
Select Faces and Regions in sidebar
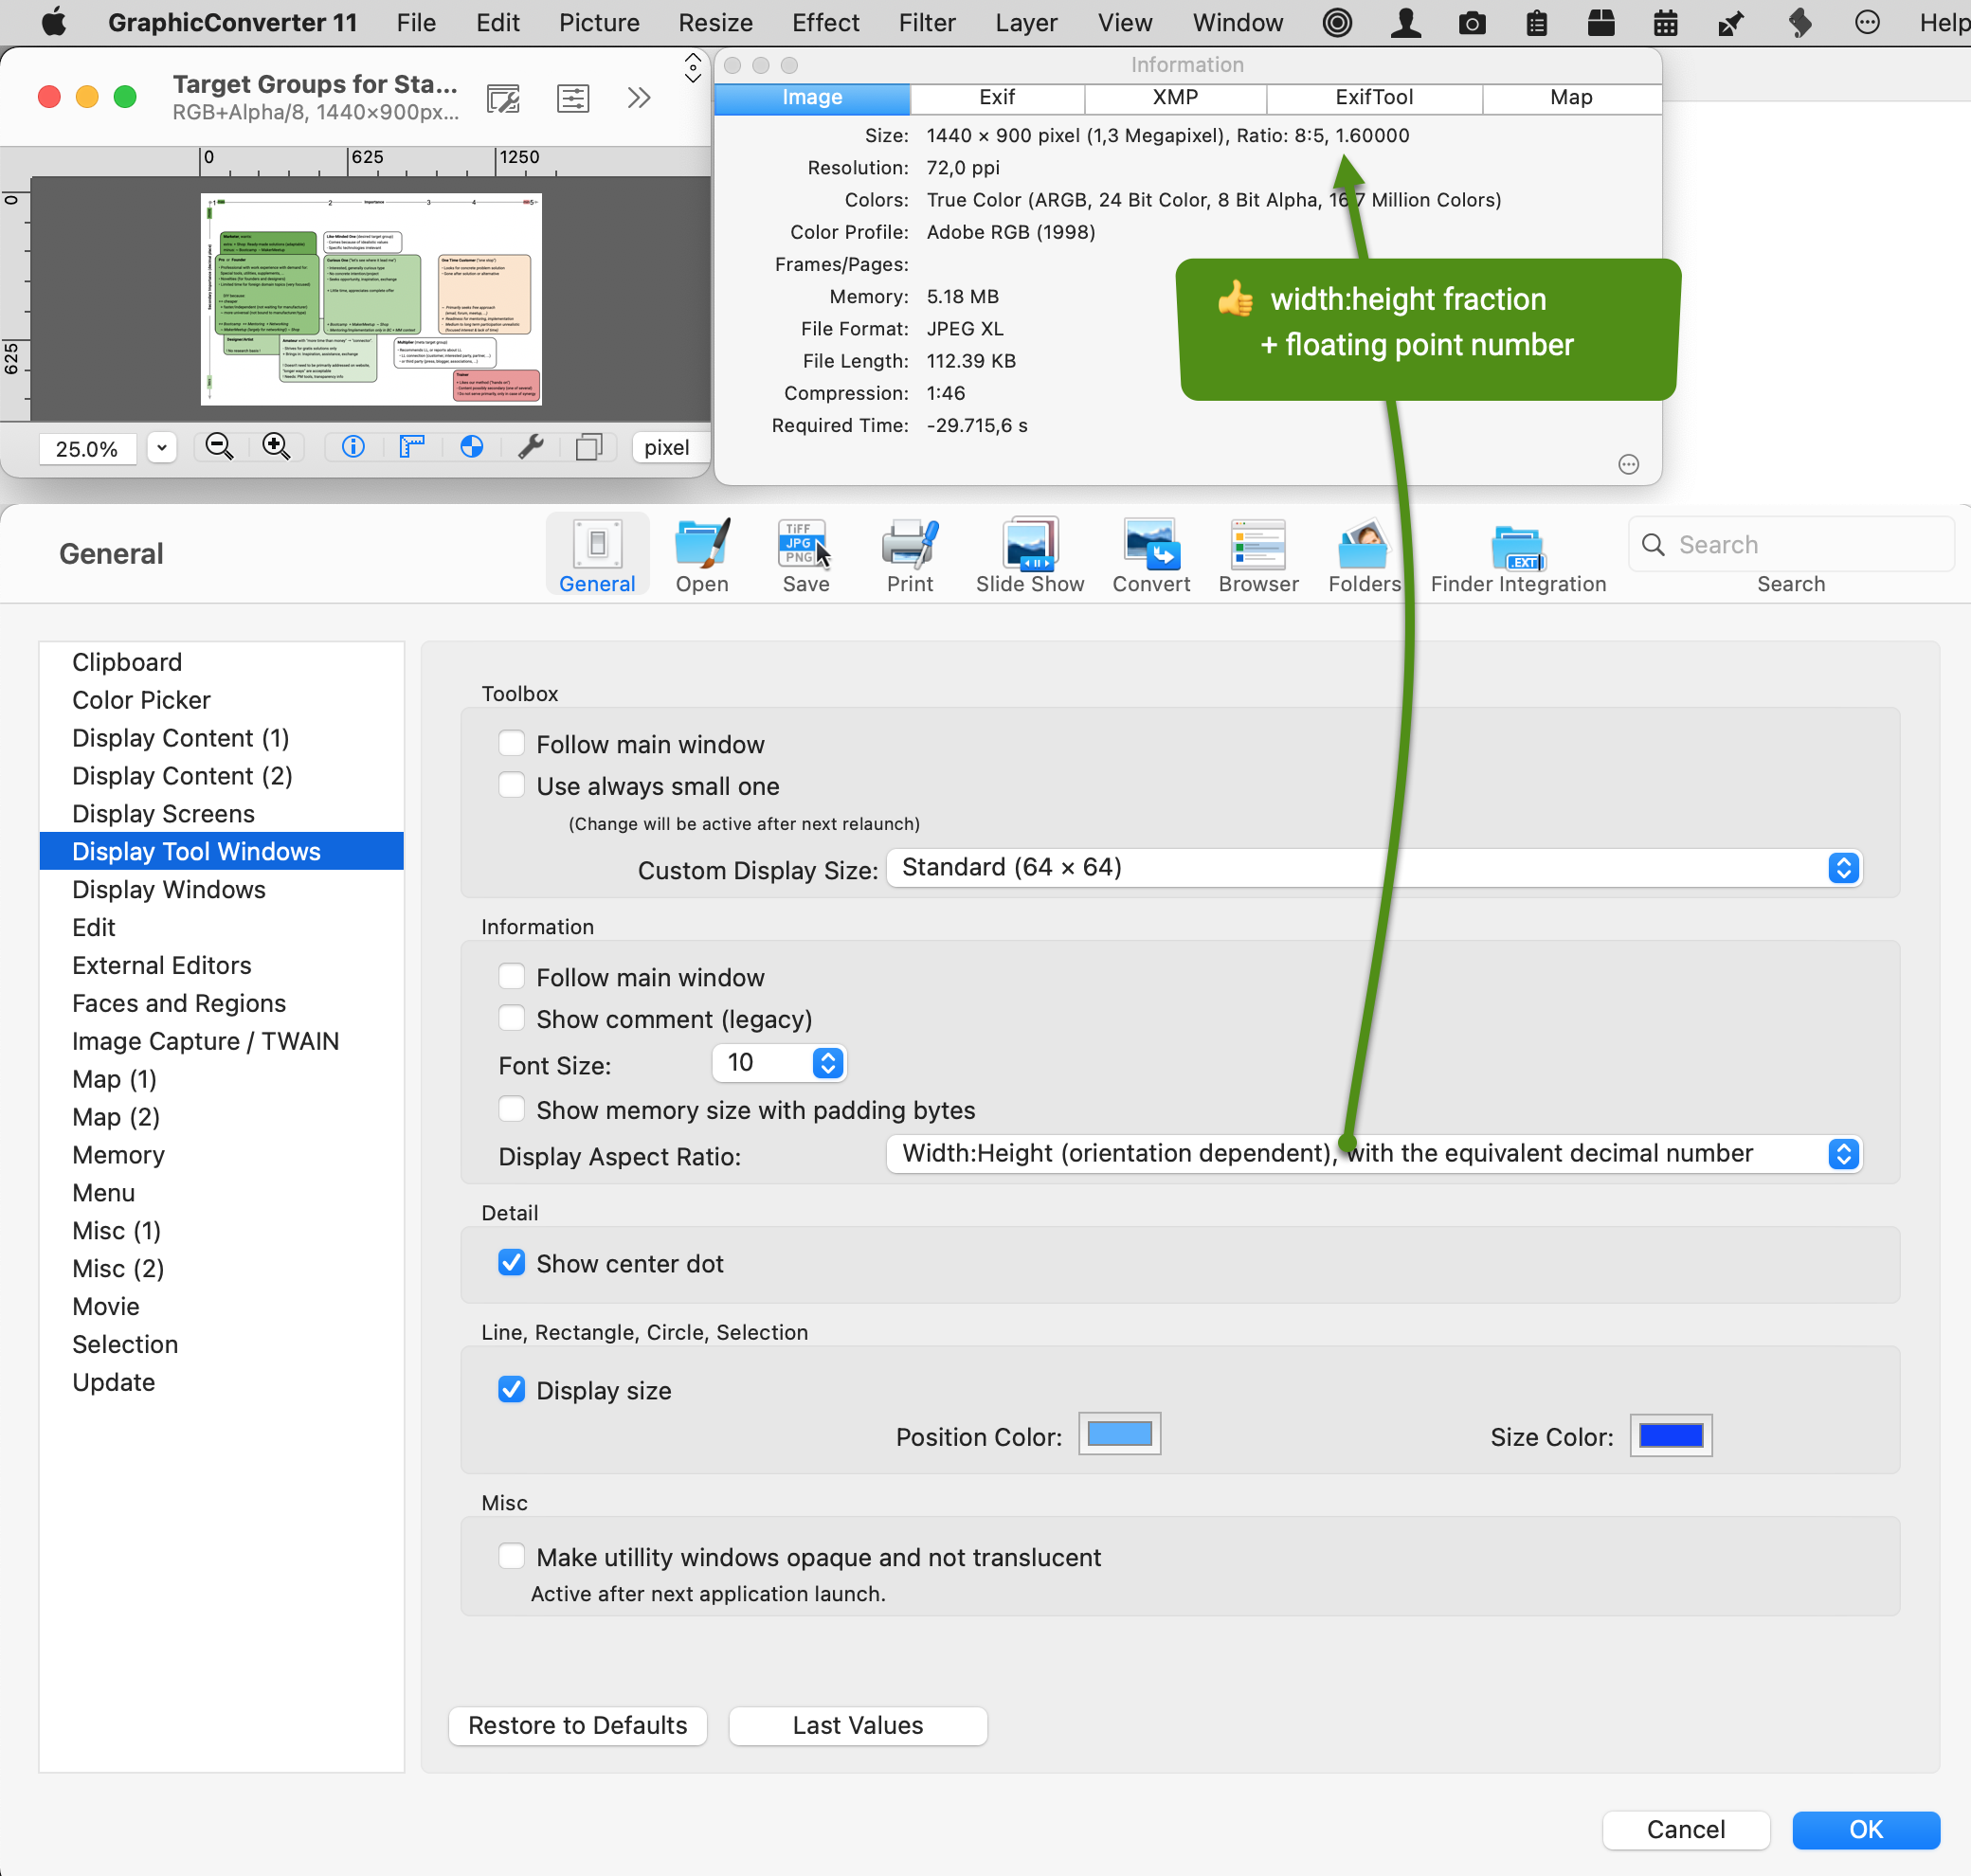[x=221, y=1003]
